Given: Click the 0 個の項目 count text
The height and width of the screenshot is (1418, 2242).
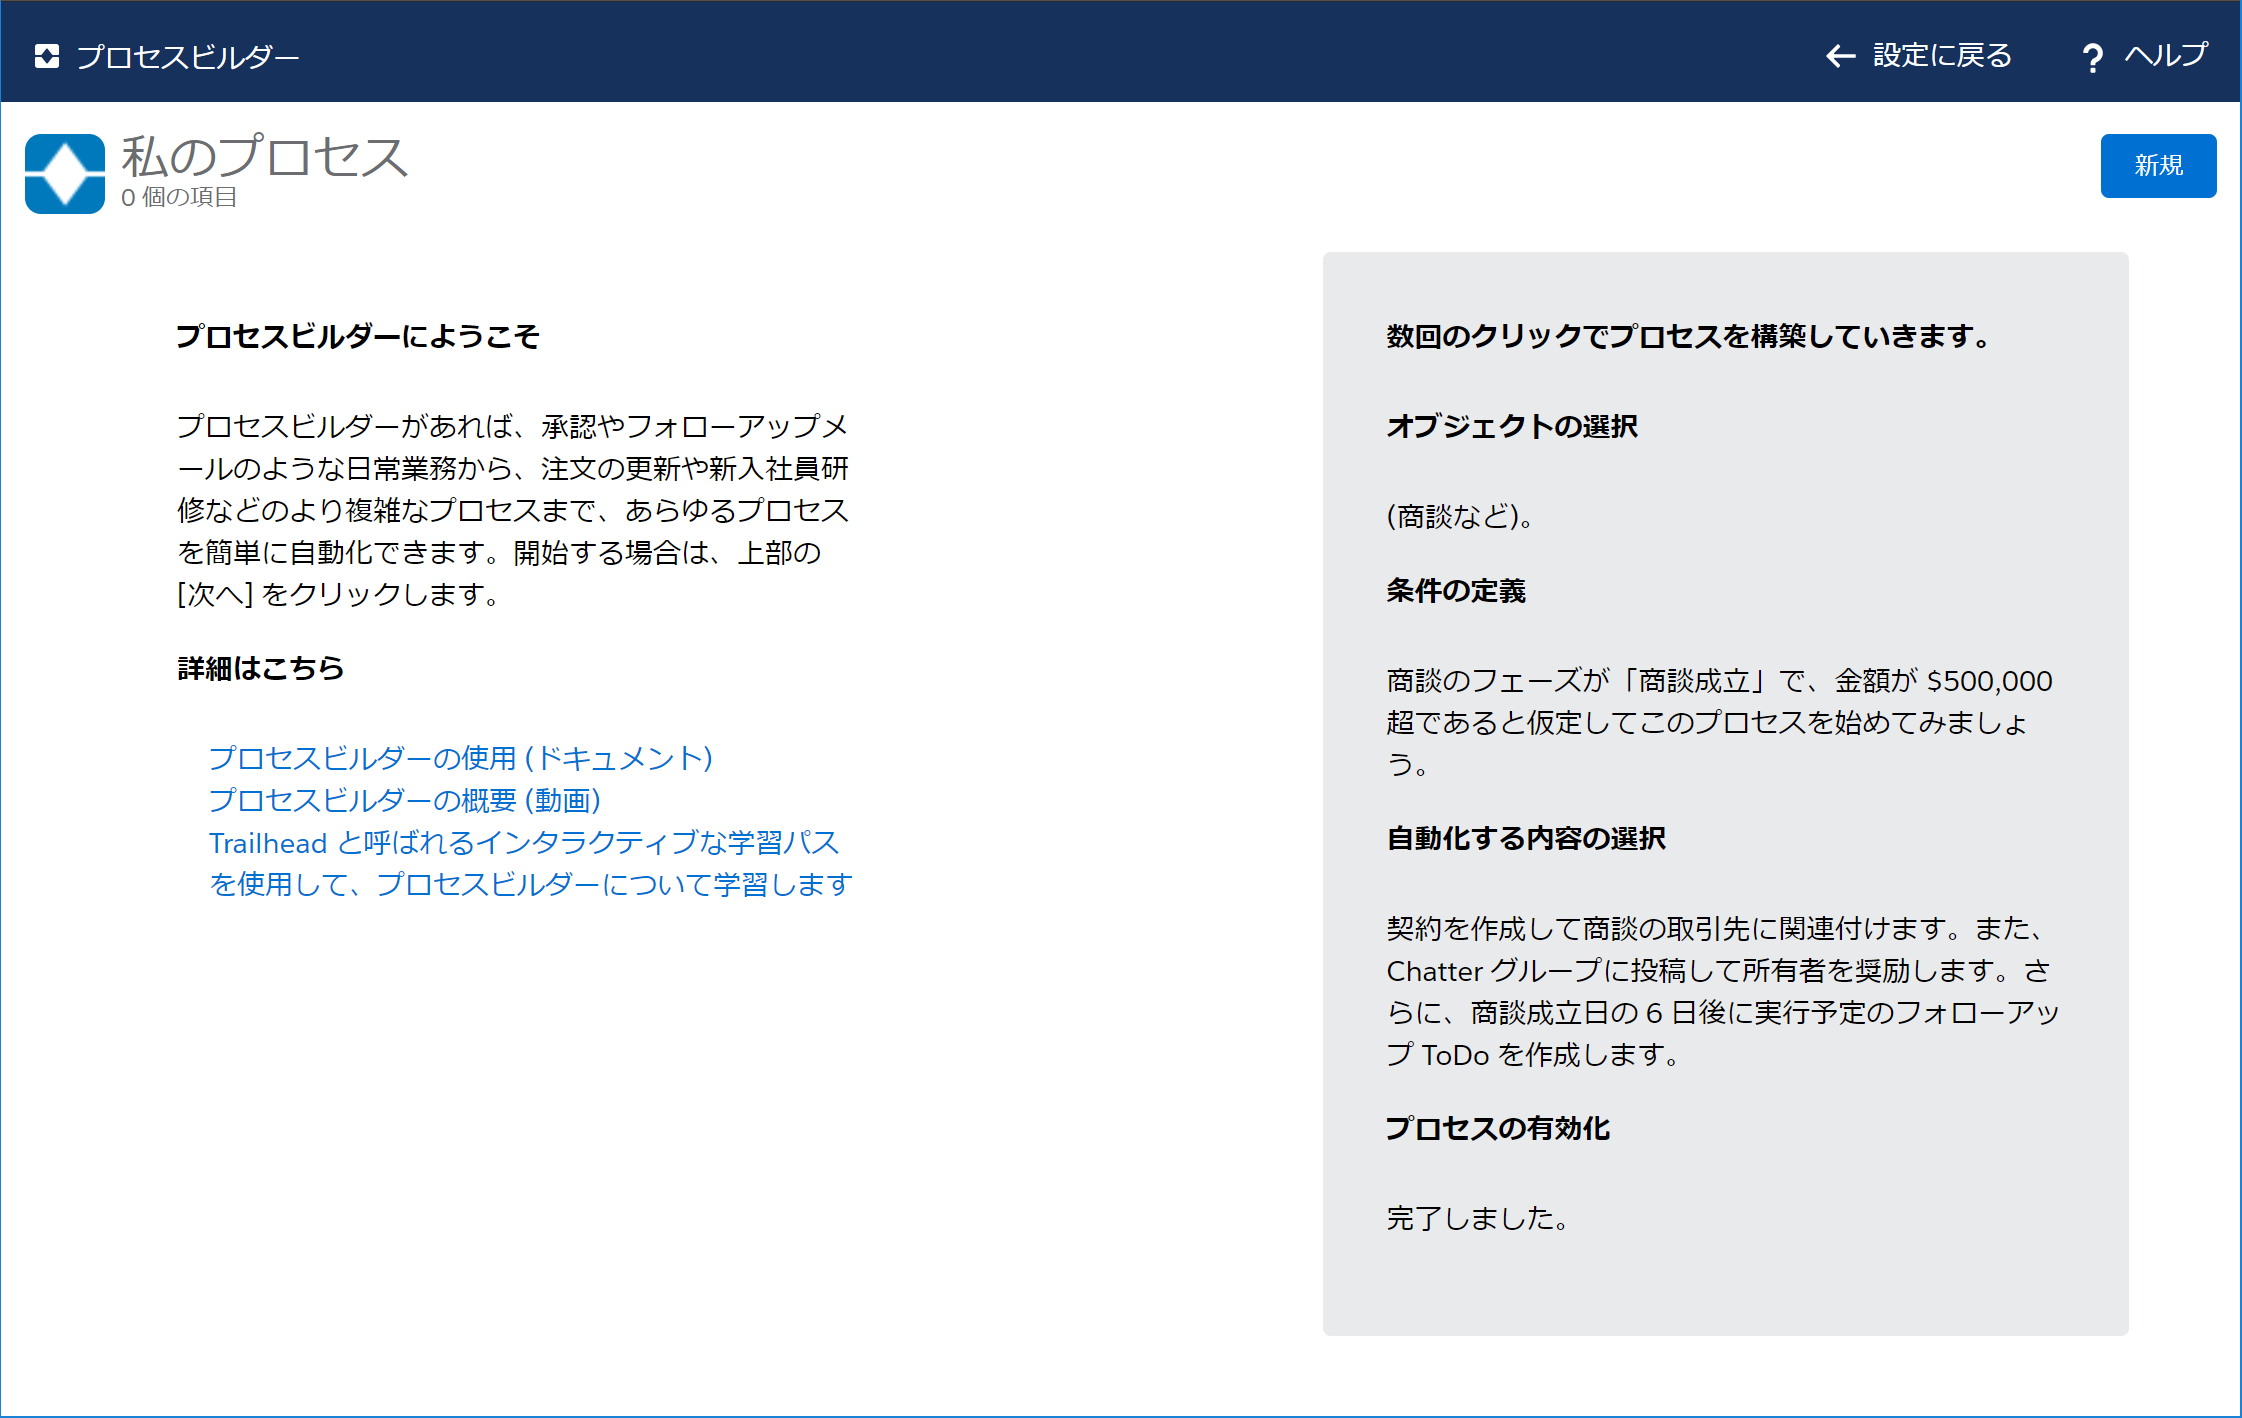Looking at the screenshot, I should pyautogui.click(x=179, y=198).
